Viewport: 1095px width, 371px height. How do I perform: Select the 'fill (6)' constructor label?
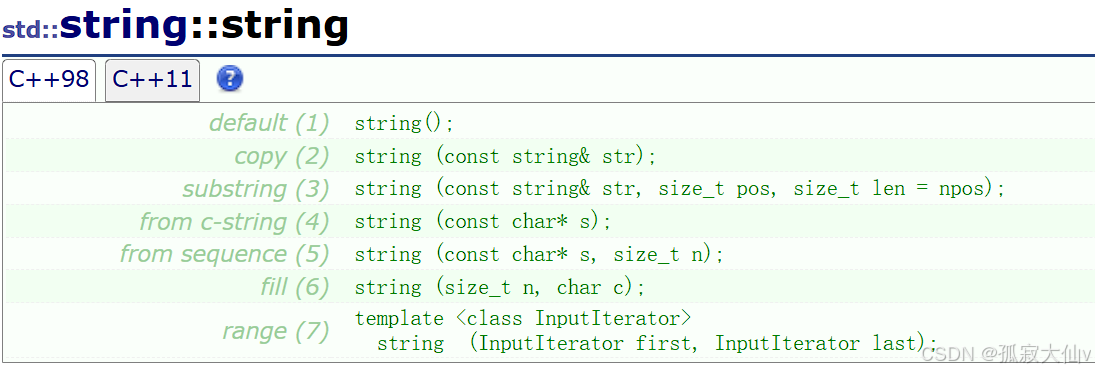[x=294, y=287]
